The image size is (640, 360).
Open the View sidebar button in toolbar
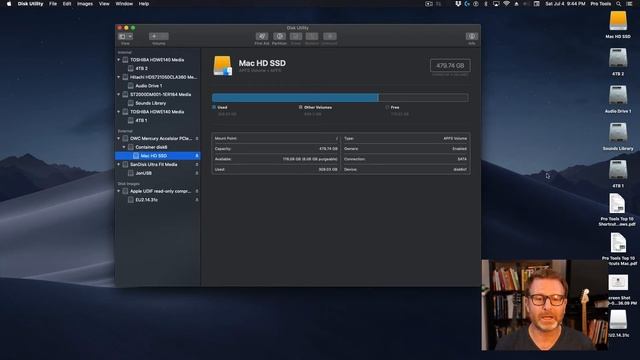122,36
